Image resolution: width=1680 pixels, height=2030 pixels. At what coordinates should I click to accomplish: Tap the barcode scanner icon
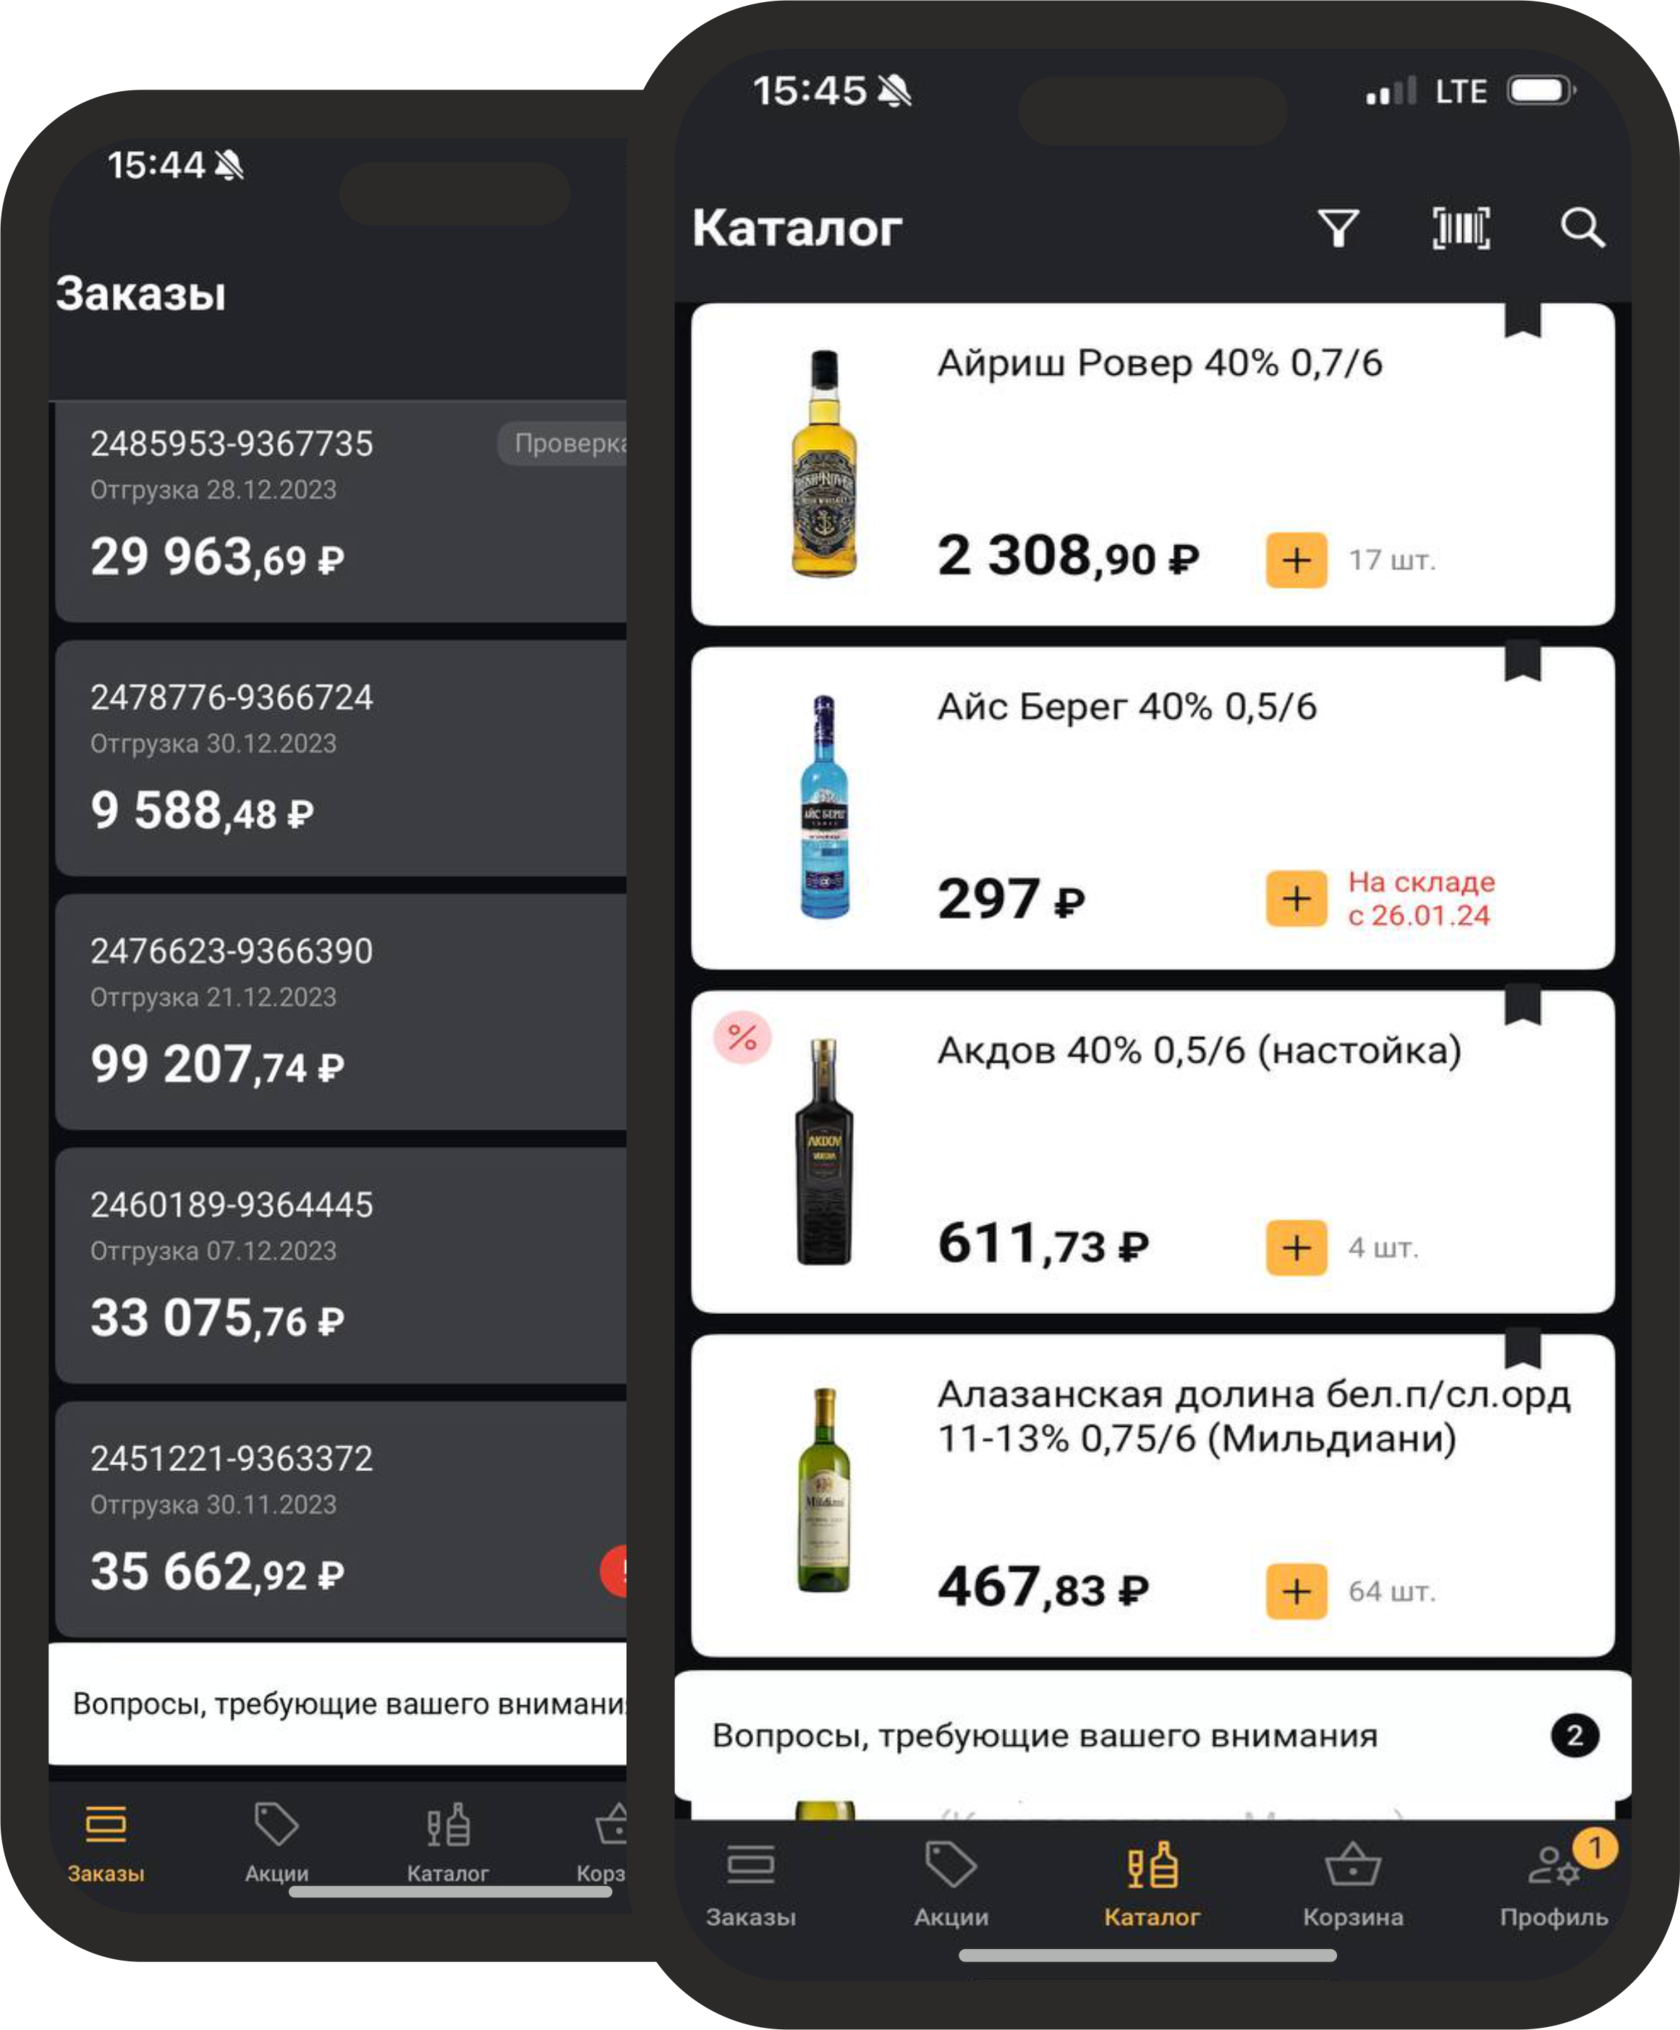[1461, 228]
